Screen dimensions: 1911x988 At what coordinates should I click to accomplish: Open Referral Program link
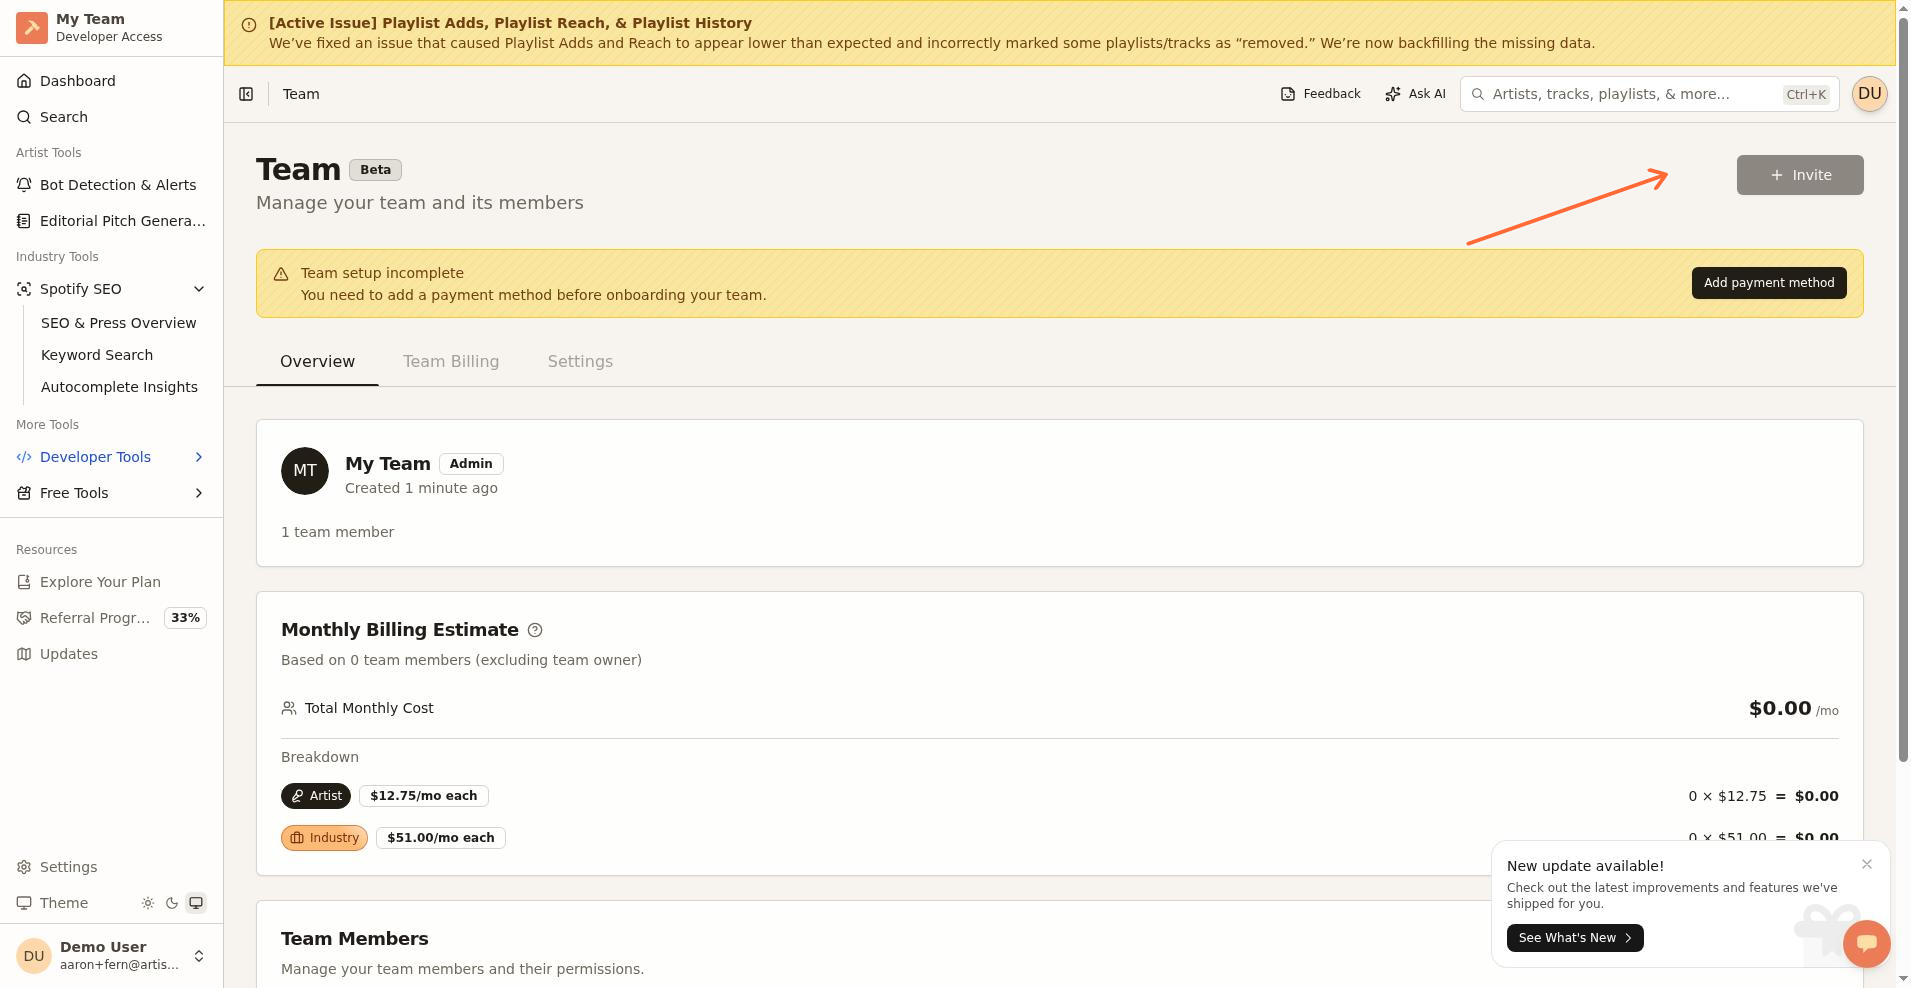click(x=95, y=618)
